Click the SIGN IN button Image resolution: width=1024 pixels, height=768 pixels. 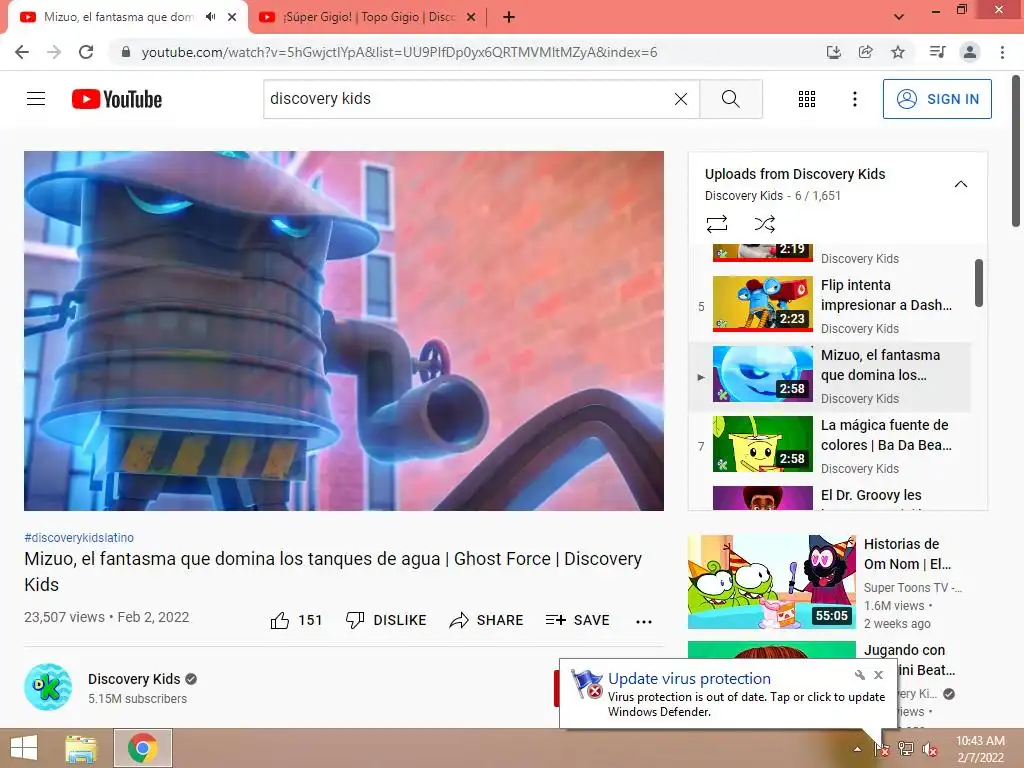click(x=936, y=99)
